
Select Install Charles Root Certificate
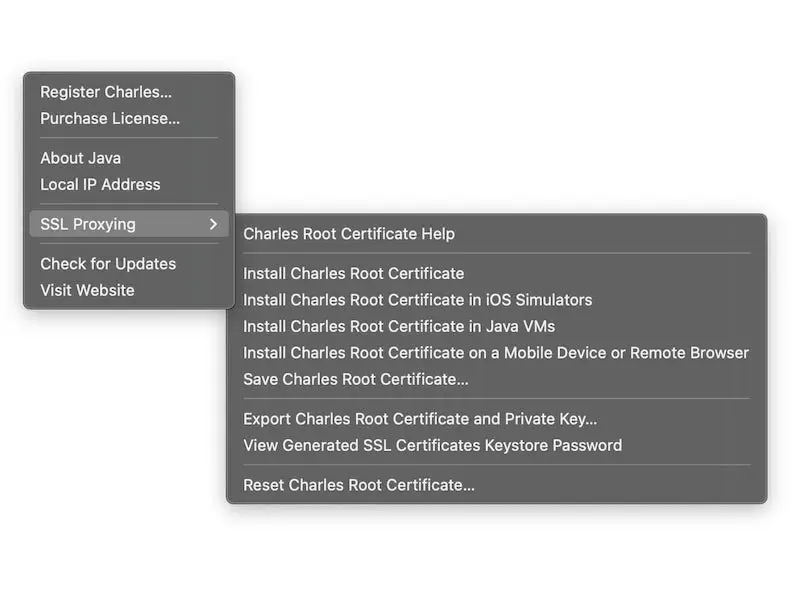pyautogui.click(x=354, y=273)
